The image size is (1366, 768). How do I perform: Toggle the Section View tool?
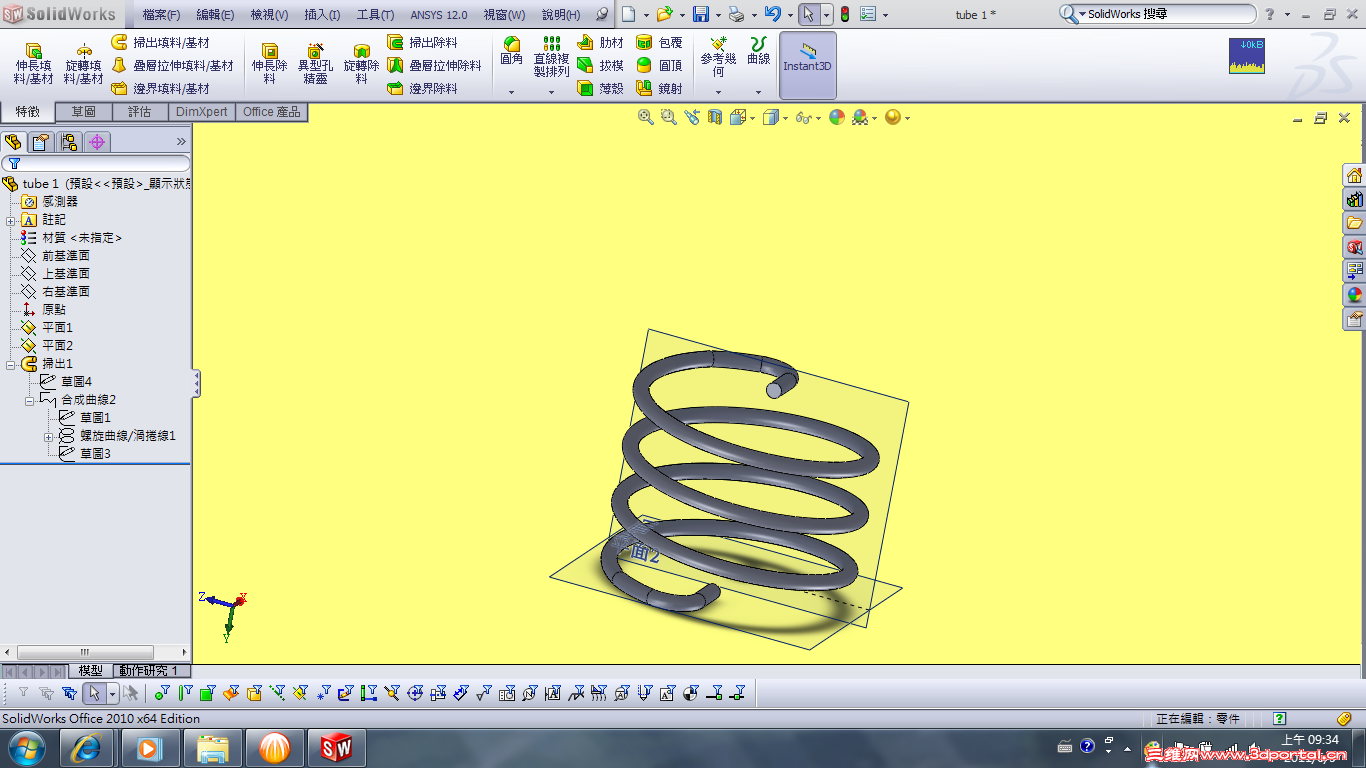pyautogui.click(x=714, y=117)
